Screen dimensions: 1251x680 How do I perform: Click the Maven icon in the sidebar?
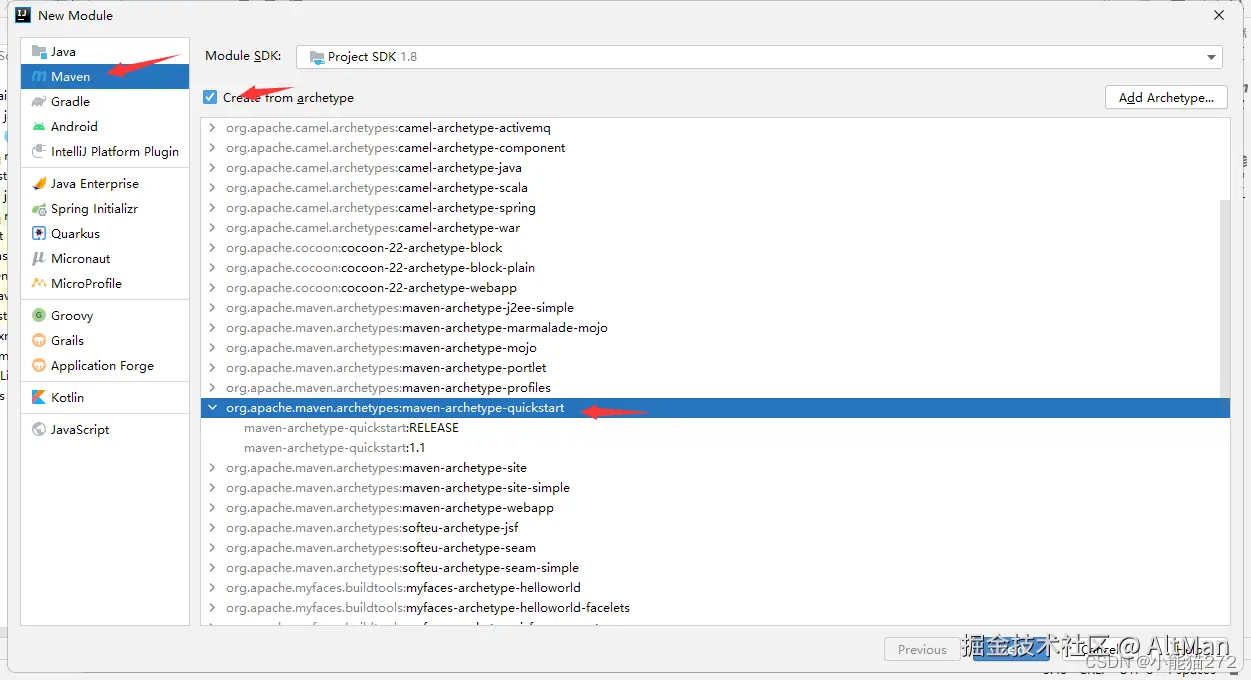click(x=39, y=77)
